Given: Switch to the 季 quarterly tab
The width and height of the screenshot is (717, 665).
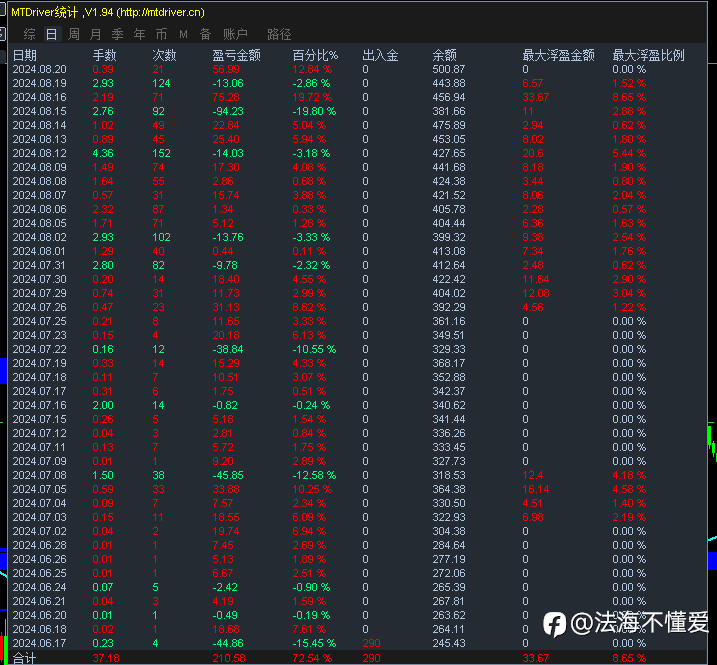Looking at the screenshot, I should [x=118, y=34].
